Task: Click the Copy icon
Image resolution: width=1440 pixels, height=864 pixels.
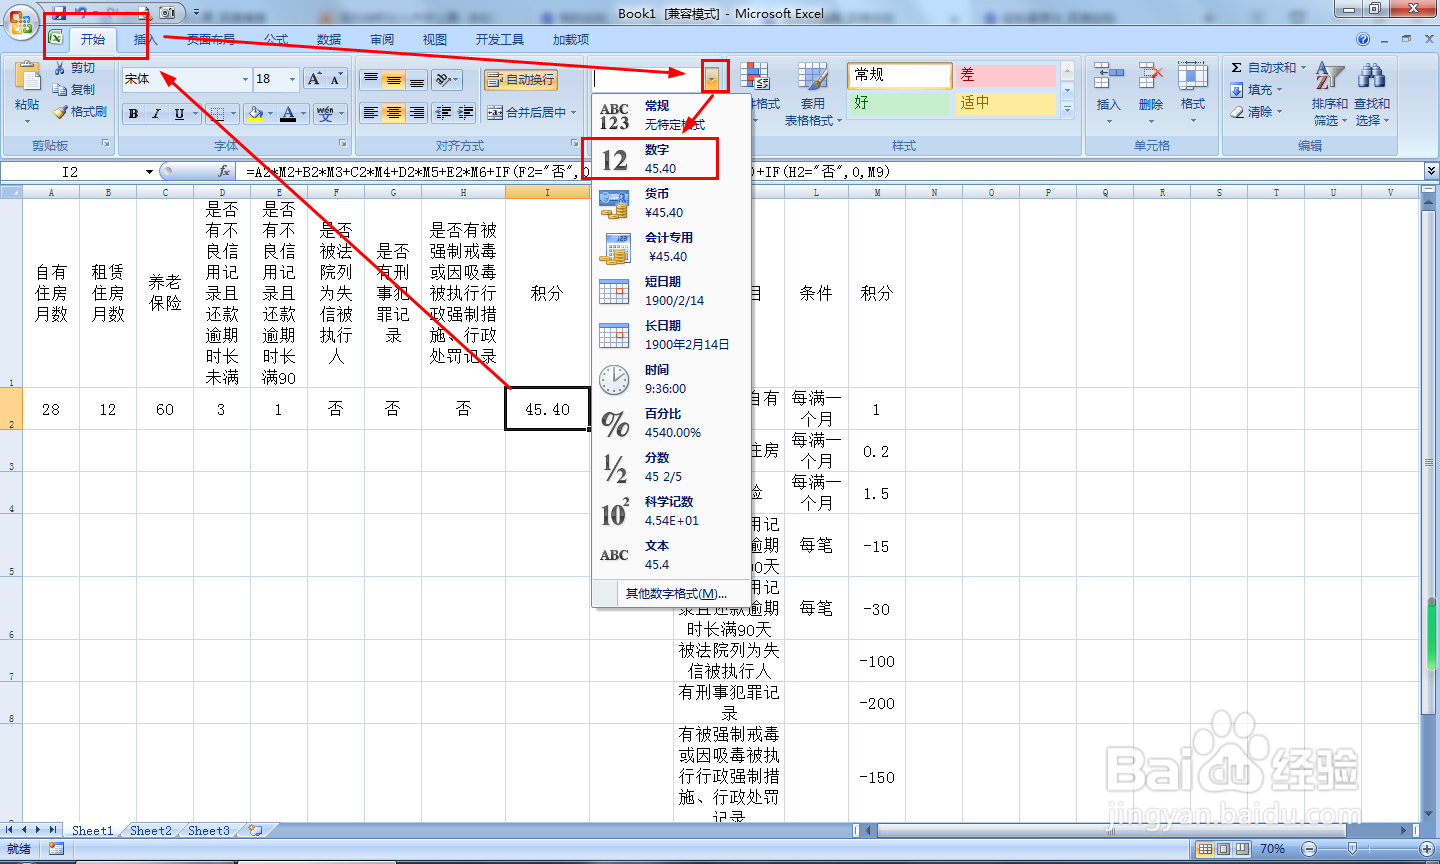Action: pos(60,90)
